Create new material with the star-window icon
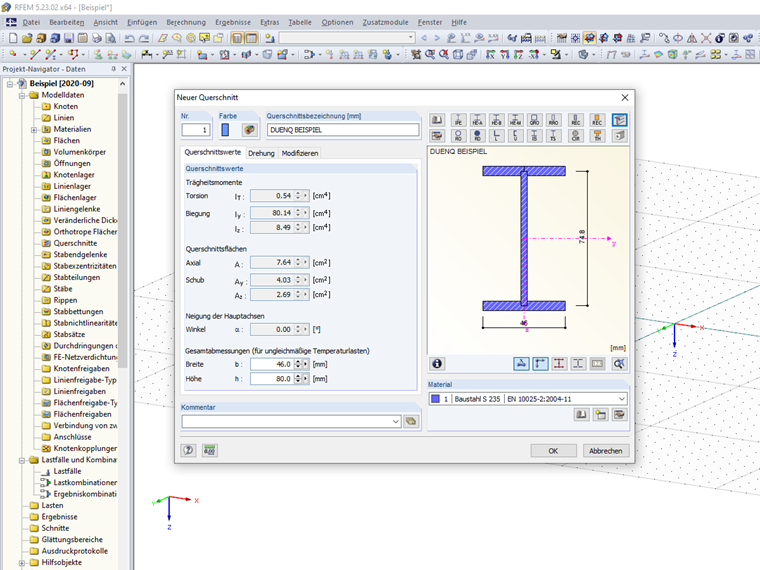 601,414
